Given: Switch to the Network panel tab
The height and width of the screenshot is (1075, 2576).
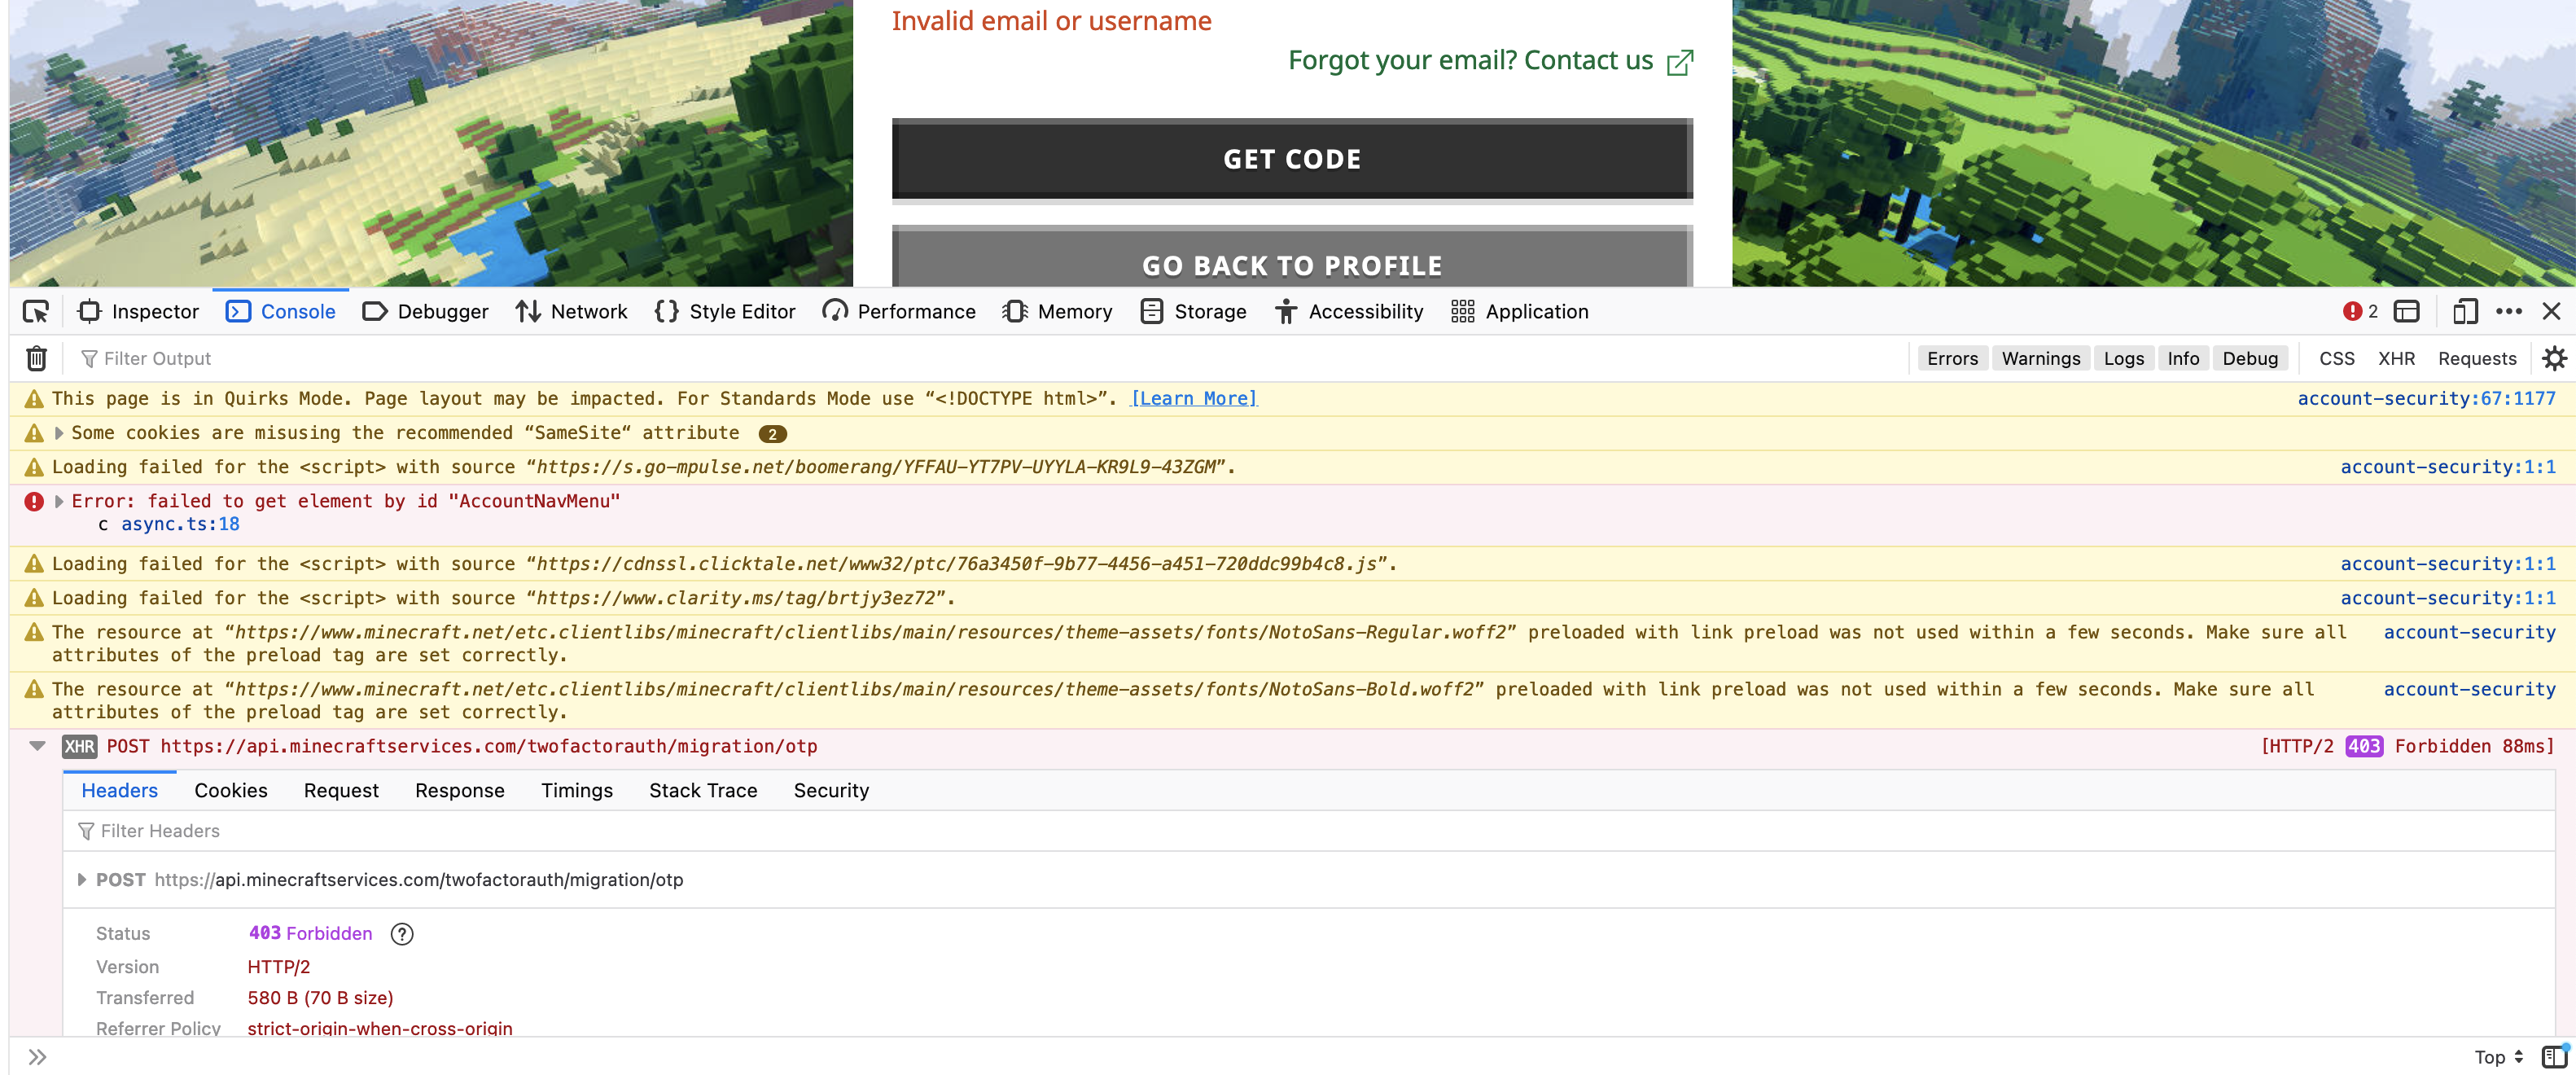Looking at the screenshot, I should pos(571,312).
